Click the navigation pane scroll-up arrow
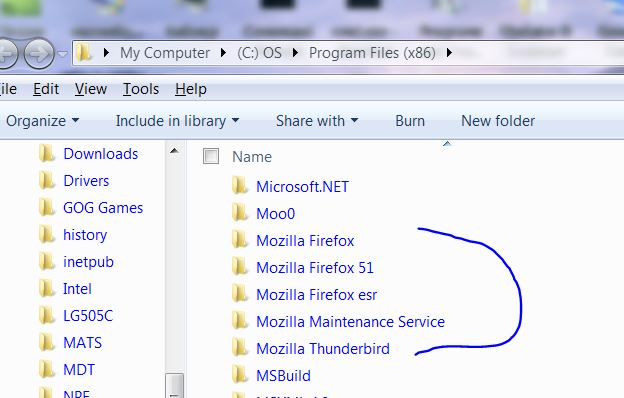624x398 pixels. (x=174, y=150)
